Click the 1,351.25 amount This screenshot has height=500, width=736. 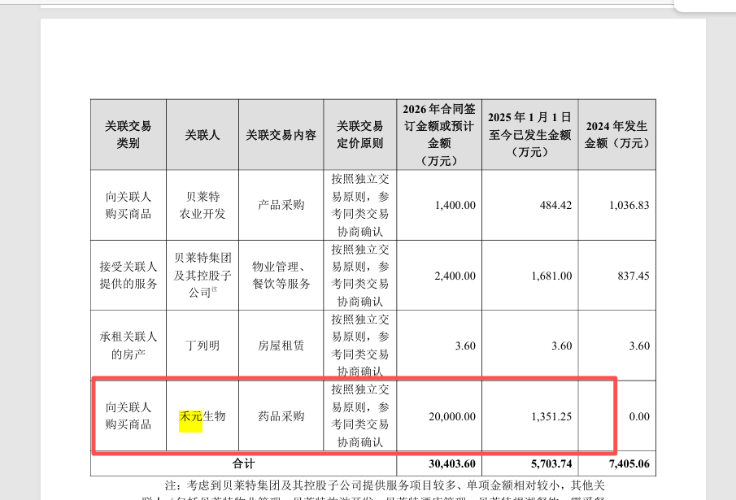[x=552, y=416]
